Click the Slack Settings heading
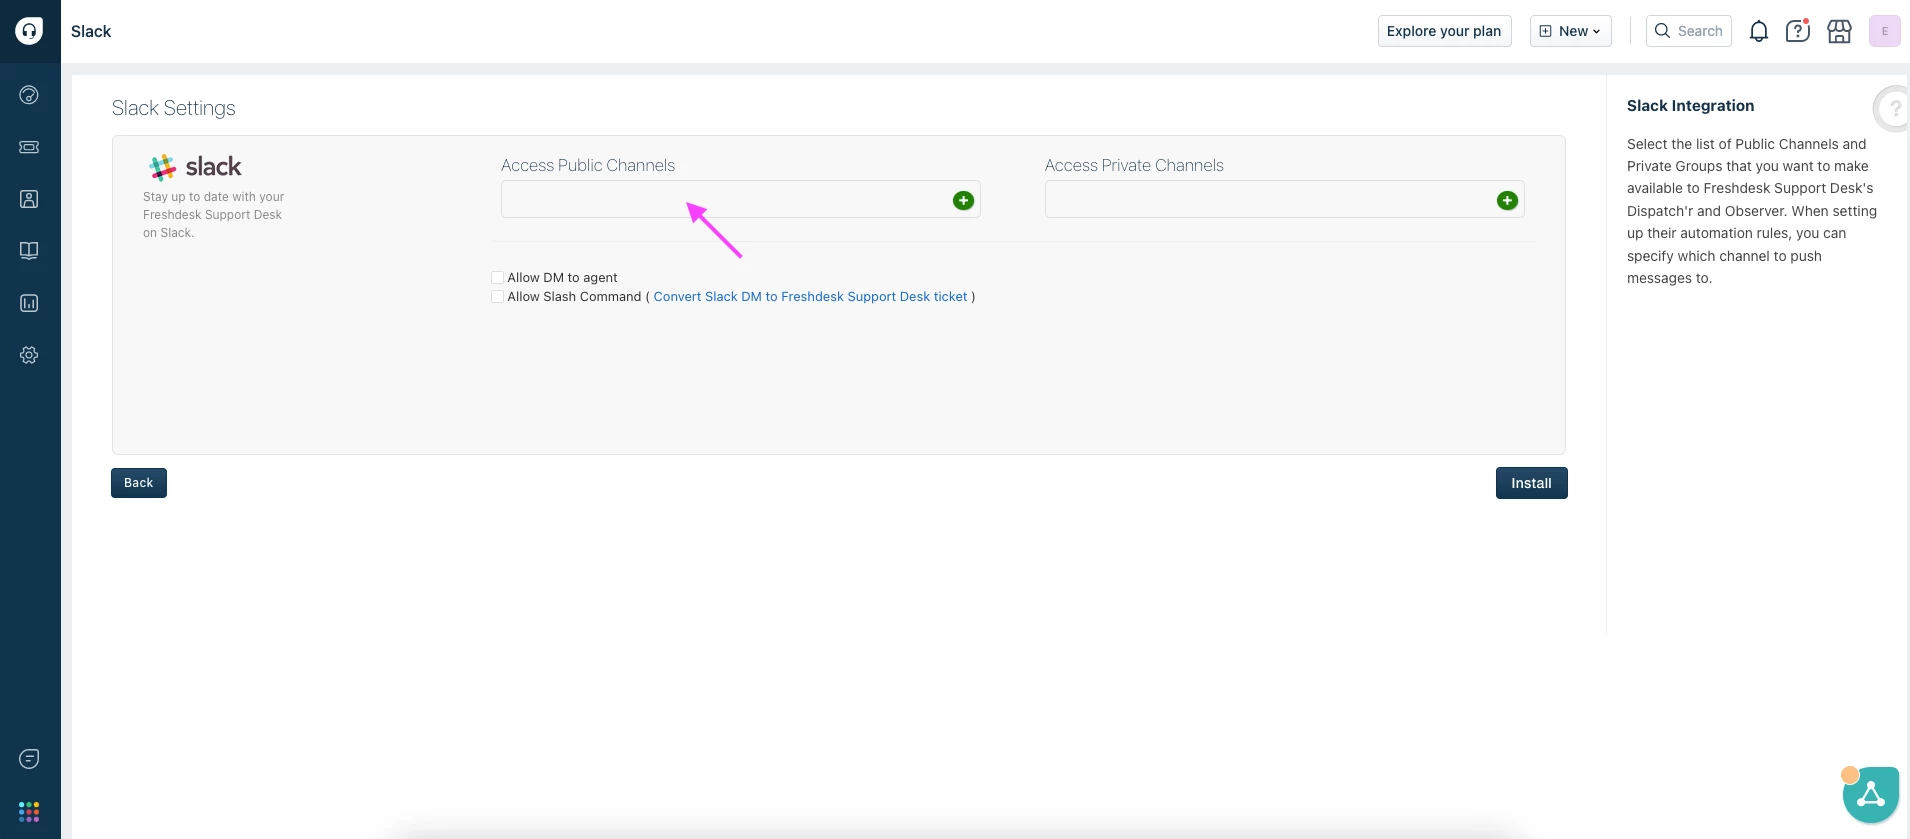This screenshot has width=1910, height=839. [x=174, y=108]
